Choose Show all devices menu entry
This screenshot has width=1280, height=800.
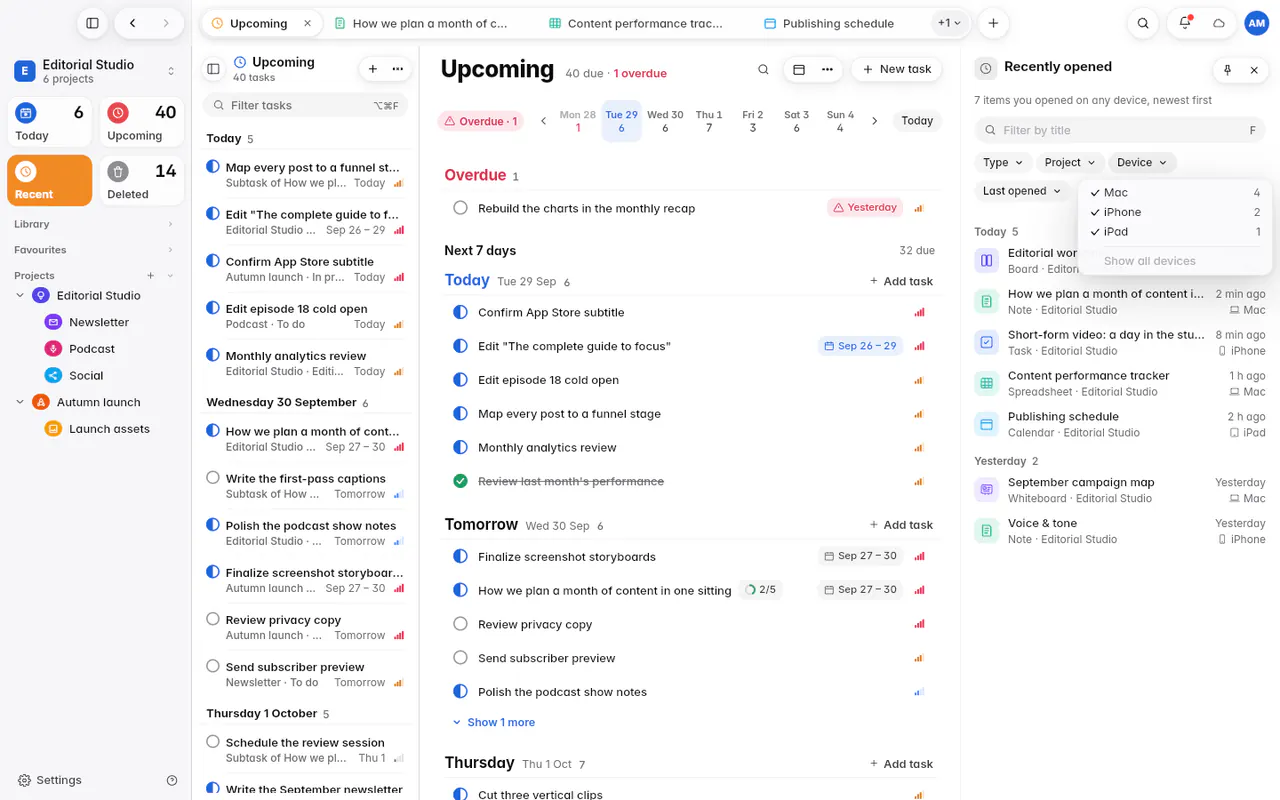(x=1175, y=261)
